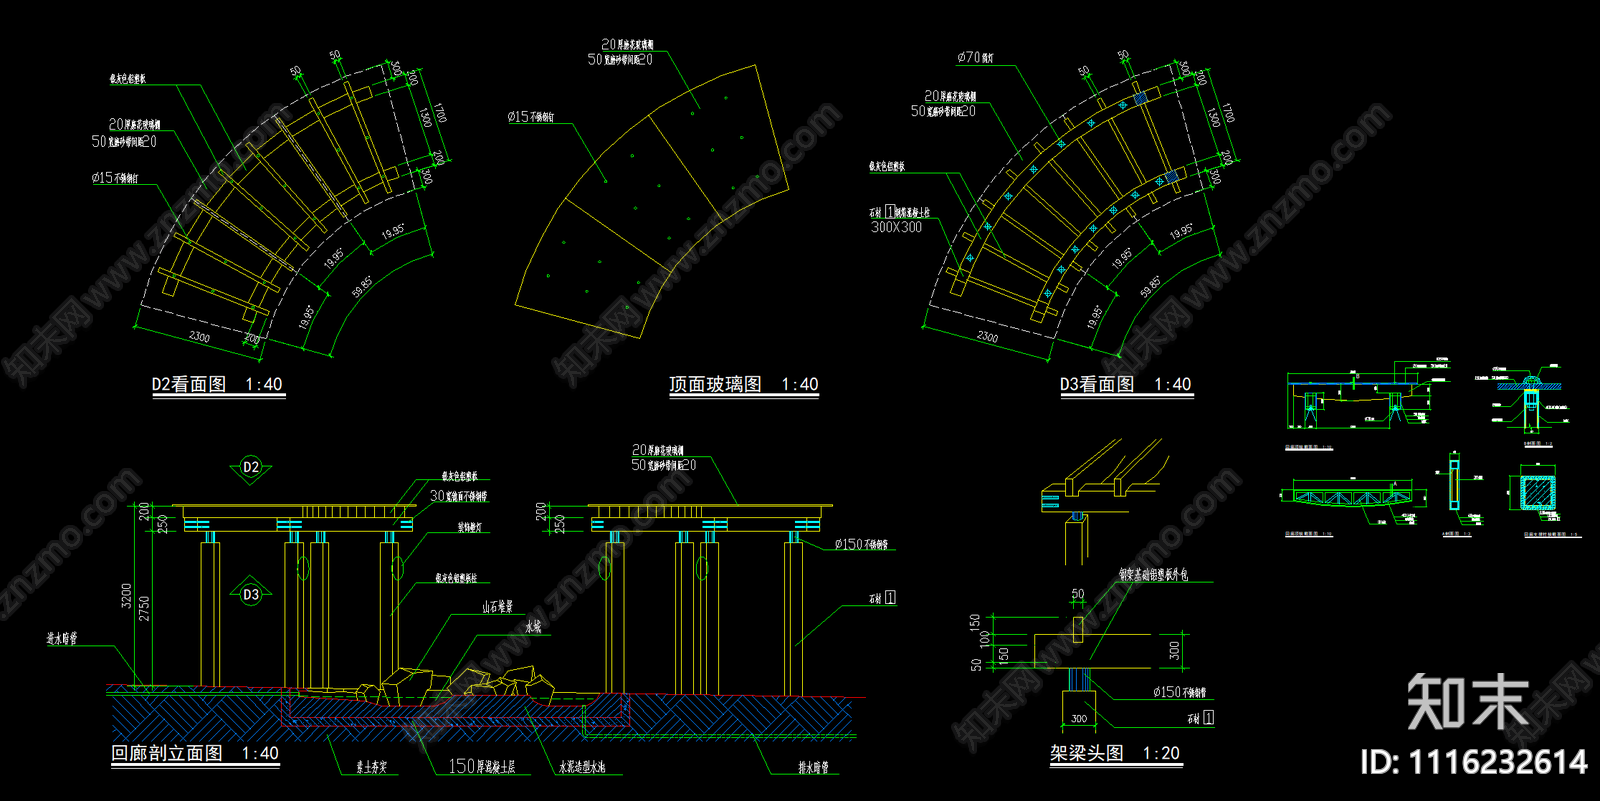Viewport: 1600px width, 801px height.
Task: Select the 59.85° angle in D2 view
Action: tap(362, 286)
